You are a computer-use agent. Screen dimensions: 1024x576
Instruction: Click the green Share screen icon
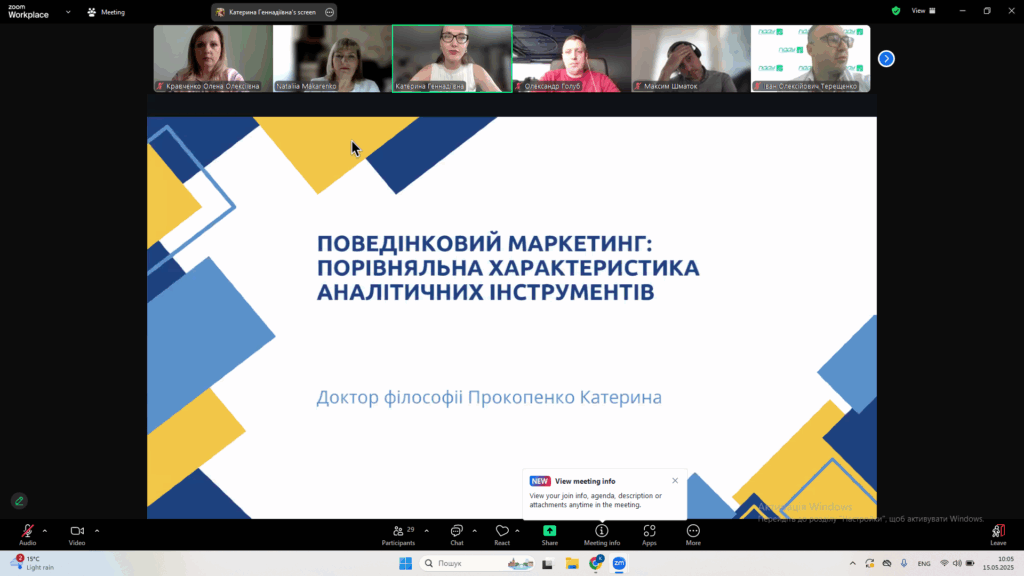[549, 531]
